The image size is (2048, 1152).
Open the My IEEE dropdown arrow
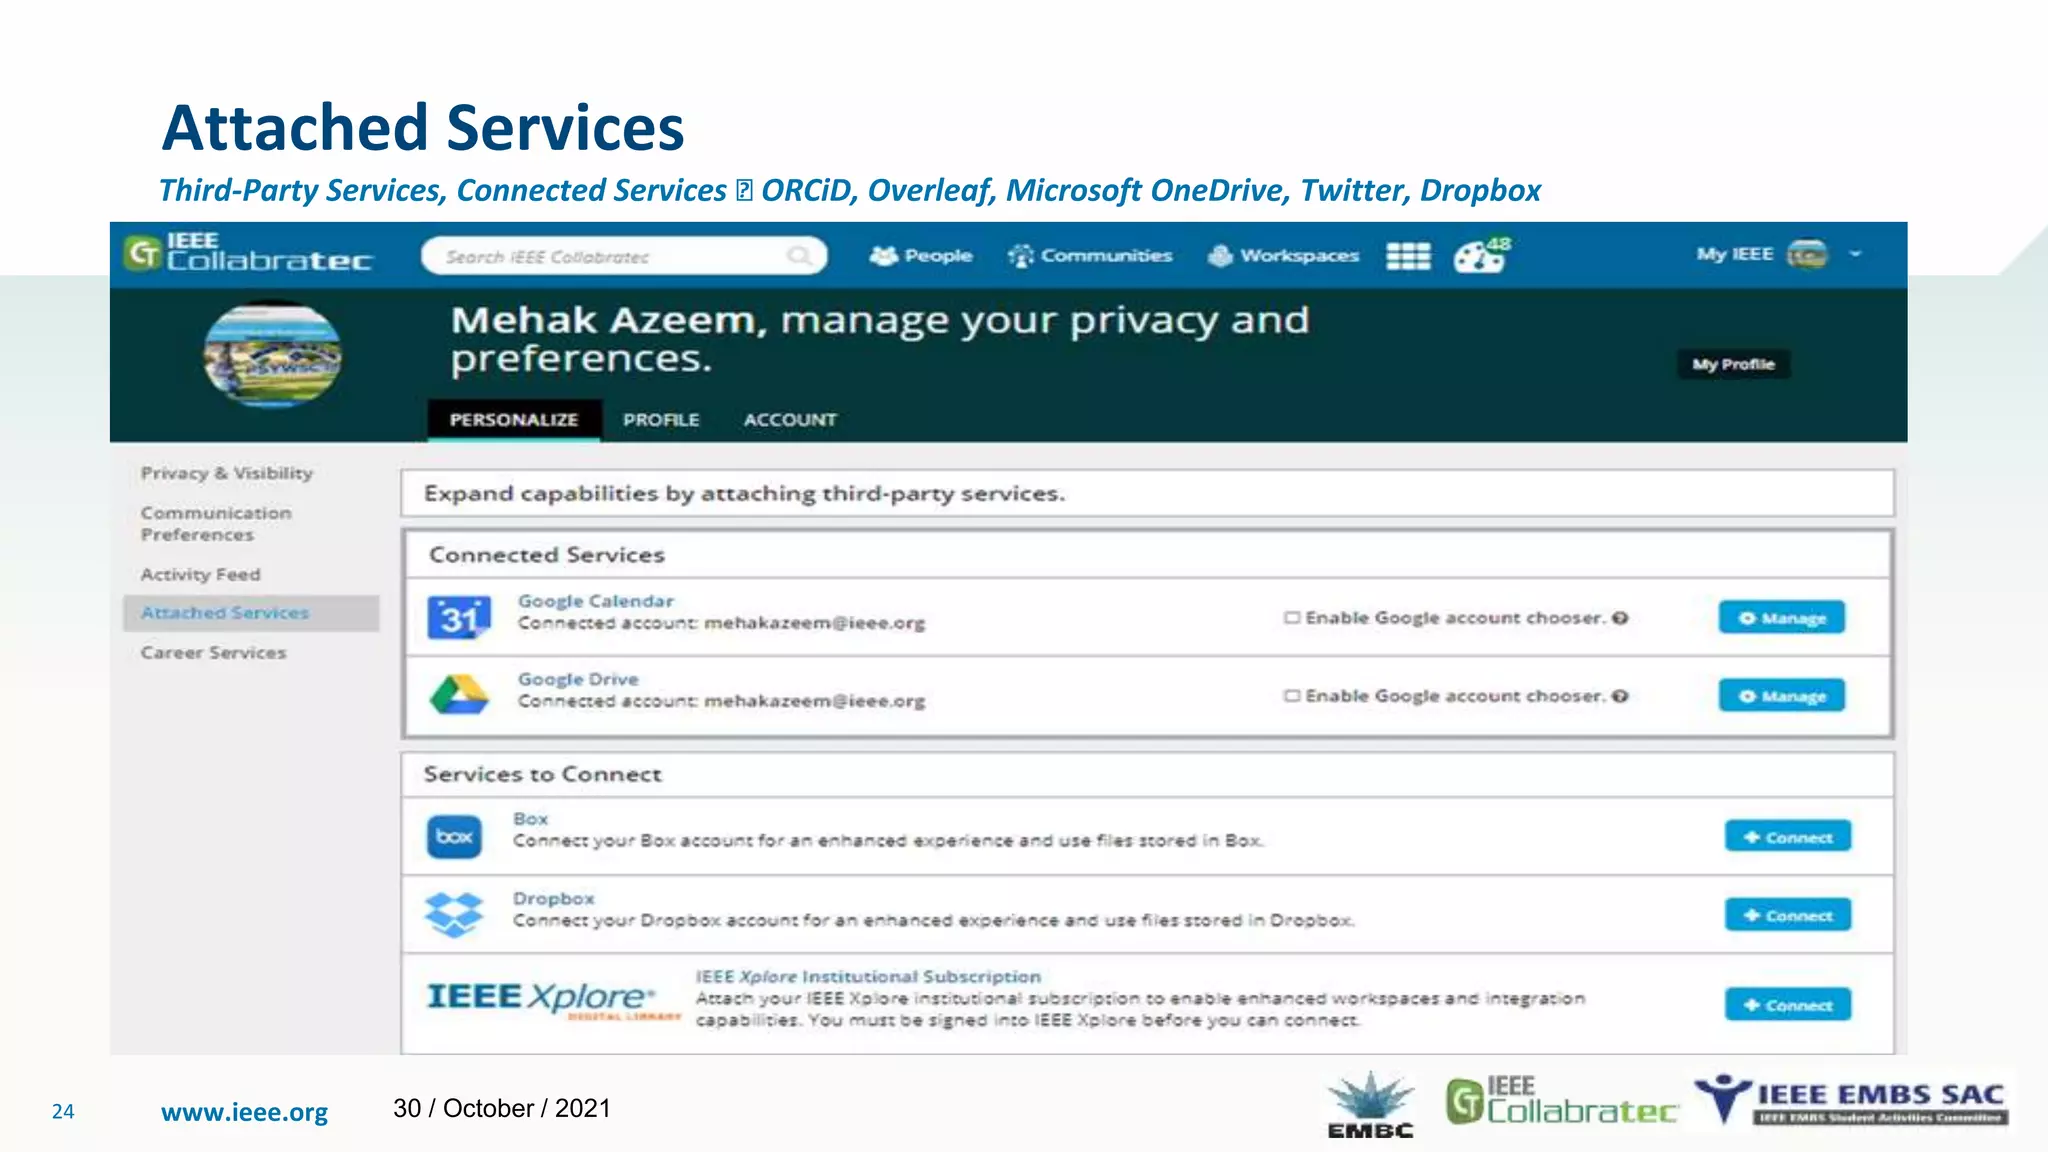pyautogui.click(x=1855, y=254)
